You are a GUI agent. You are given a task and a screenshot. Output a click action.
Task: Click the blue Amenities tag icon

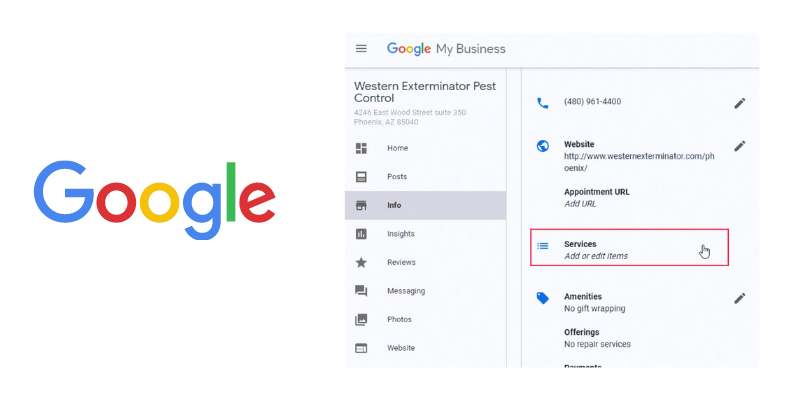point(543,298)
